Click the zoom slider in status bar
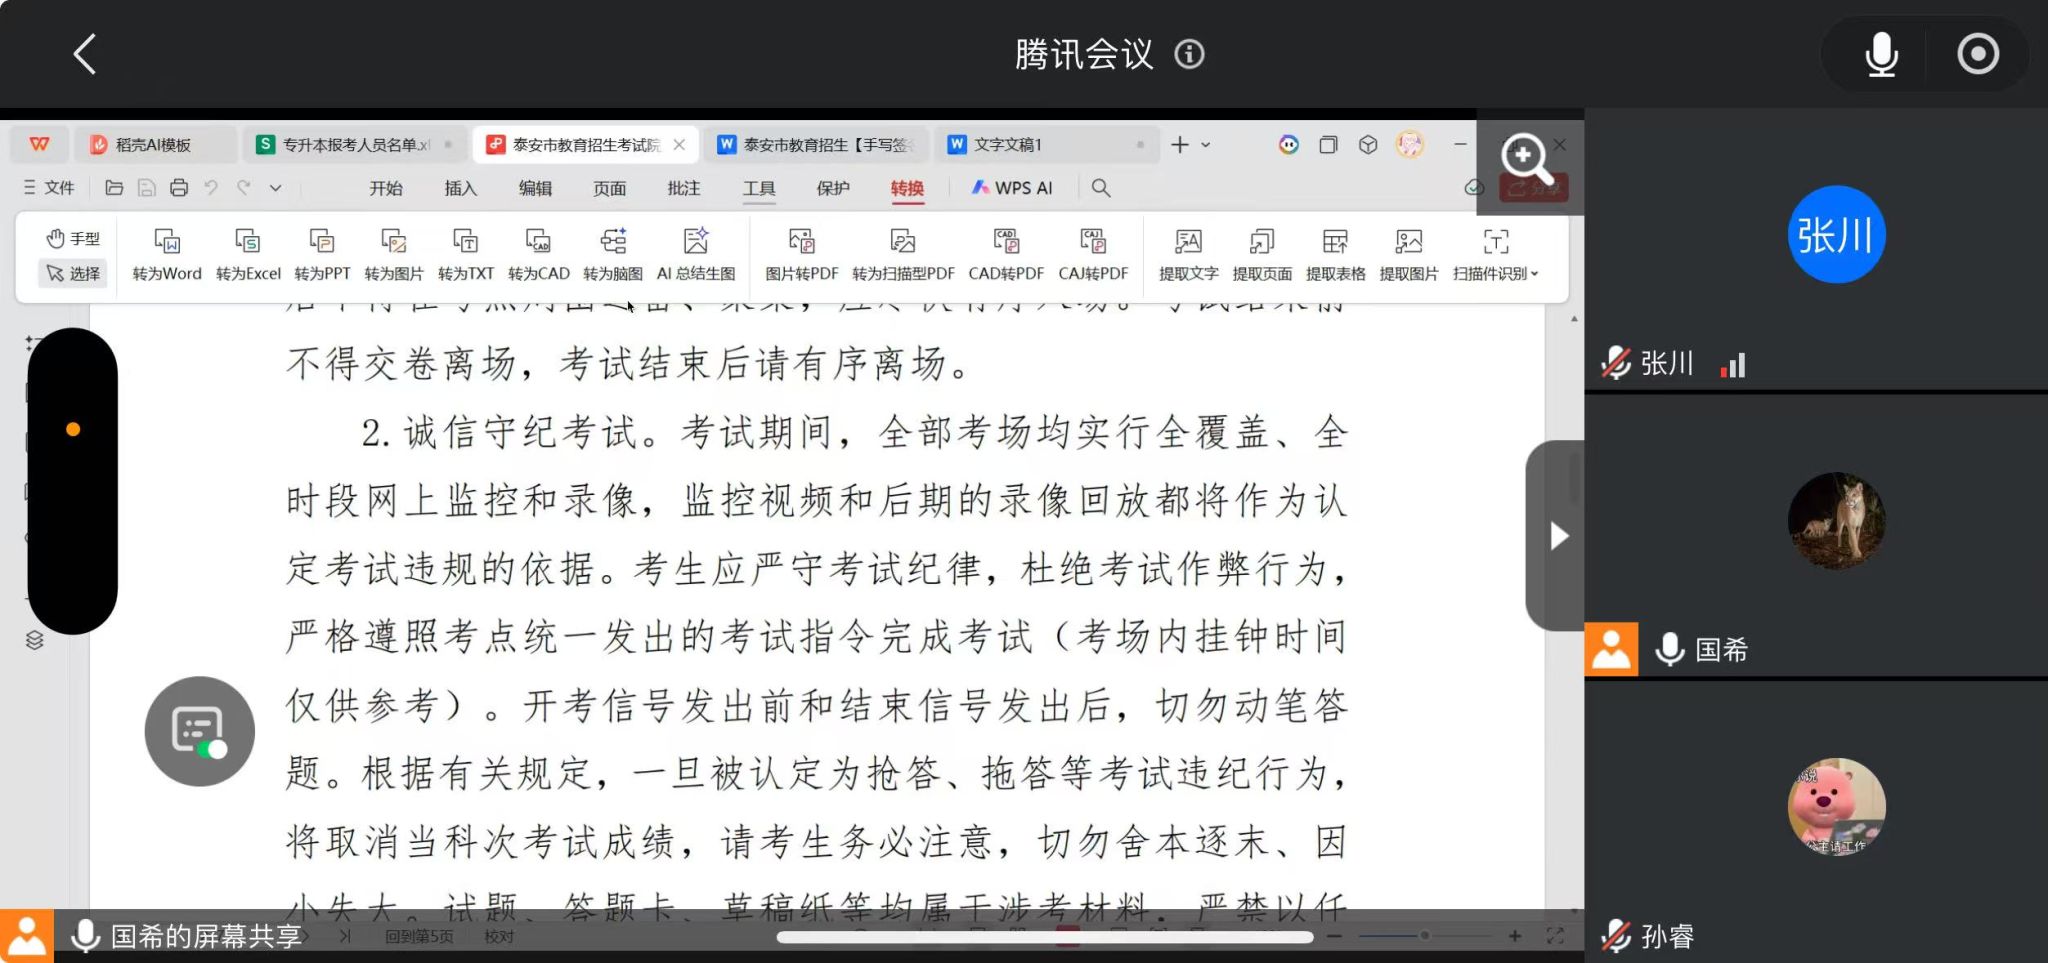 click(x=1424, y=936)
